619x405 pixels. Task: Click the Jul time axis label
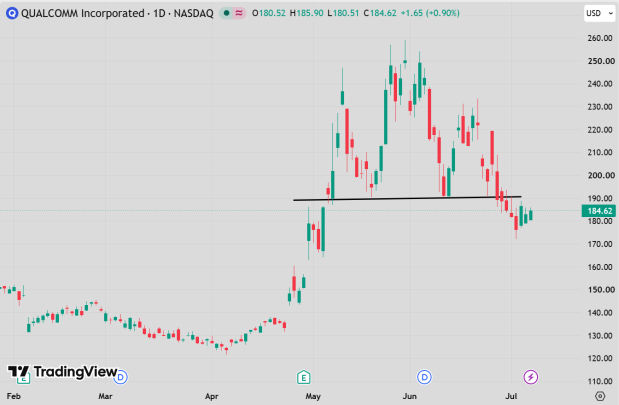(511, 396)
